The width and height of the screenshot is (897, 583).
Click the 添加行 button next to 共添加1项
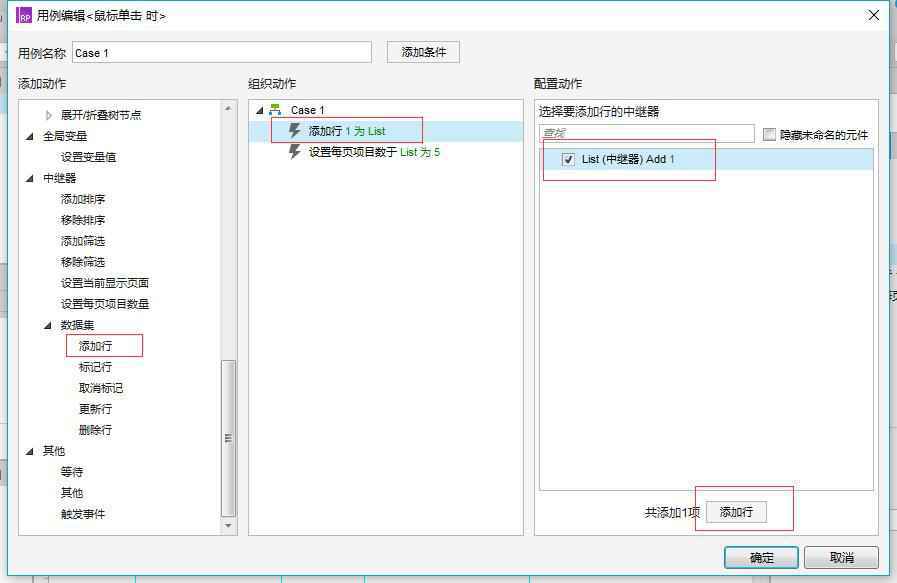click(x=736, y=512)
